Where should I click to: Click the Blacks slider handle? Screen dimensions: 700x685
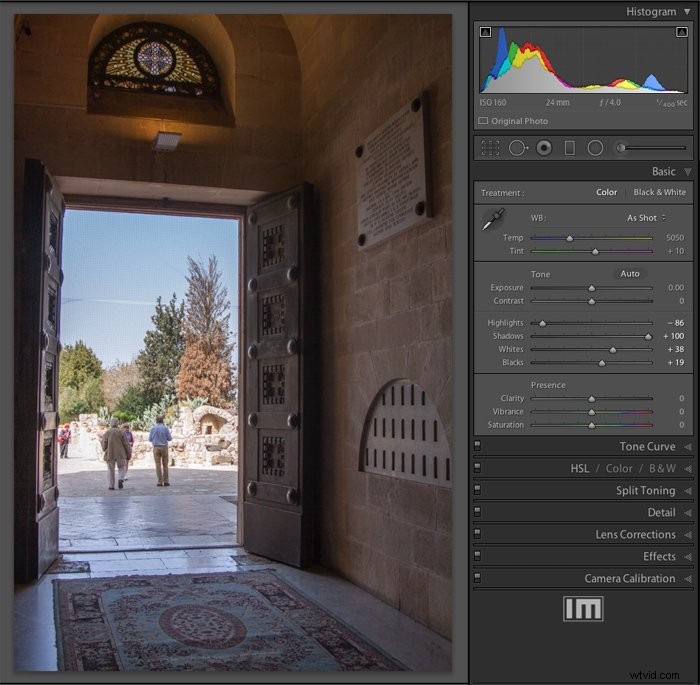(602, 363)
